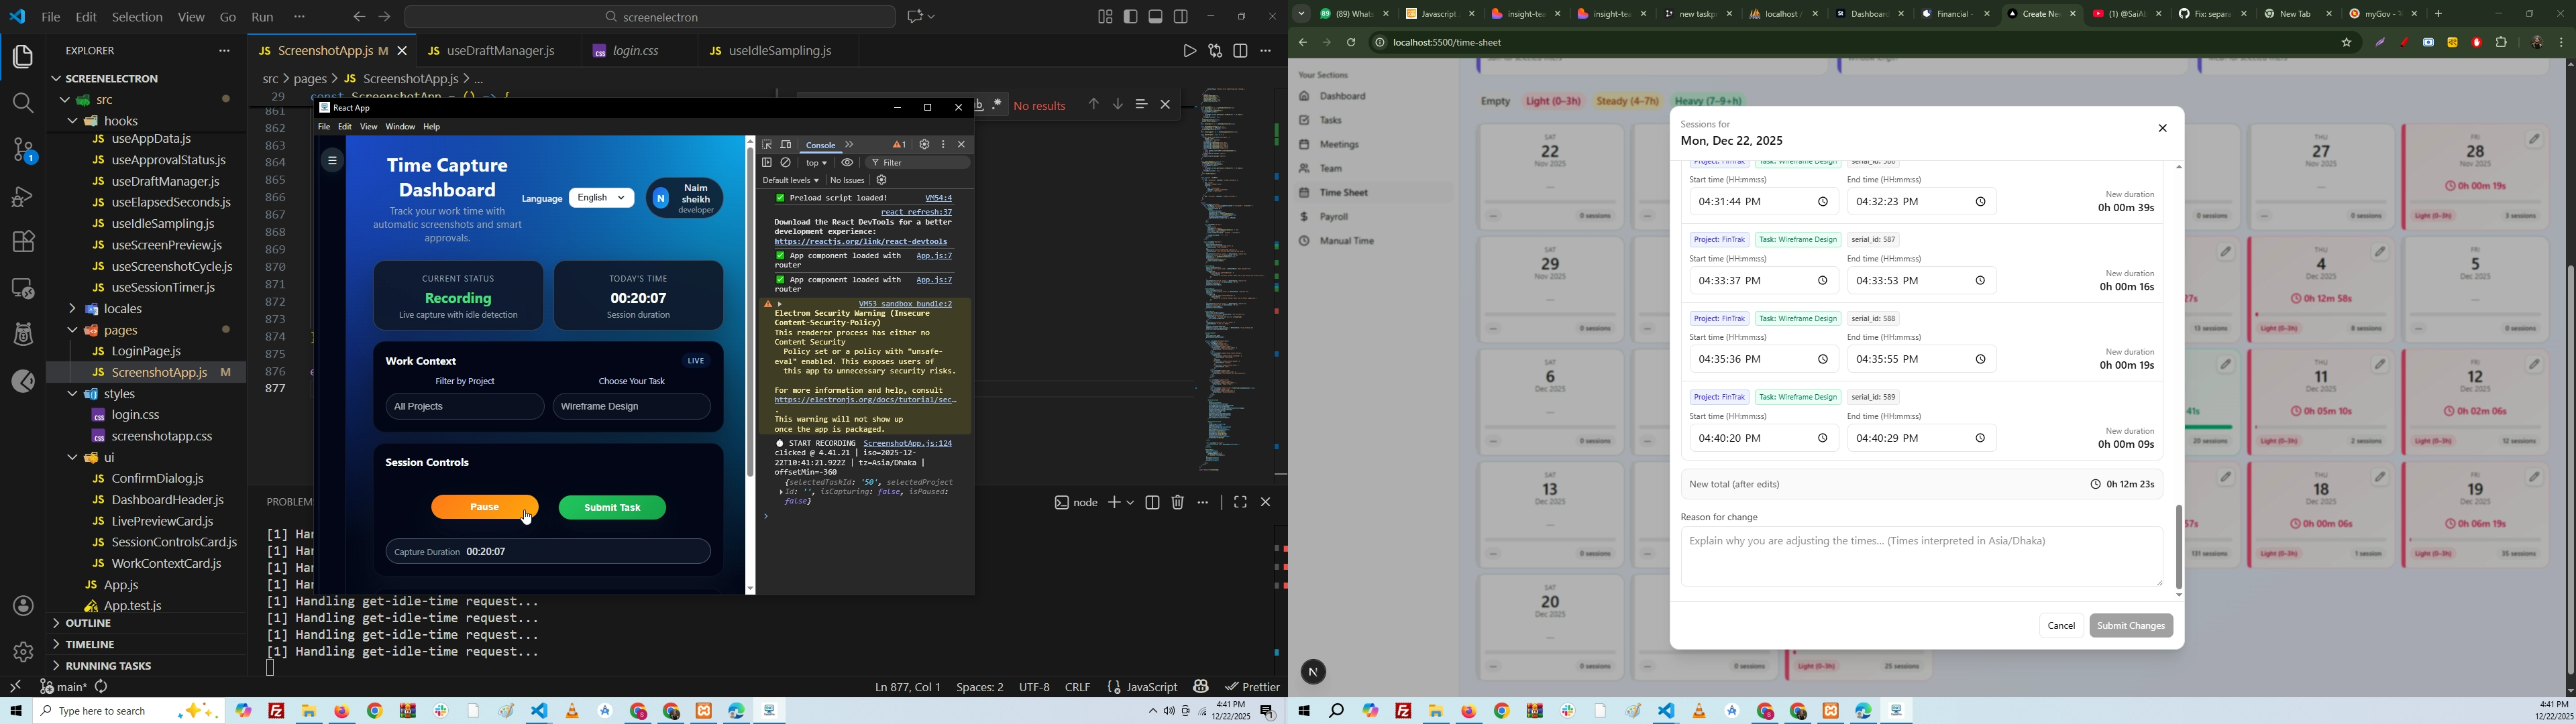This screenshot has height=724, width=2576.
Task: Open the Default levels dropdown
Action: 791,181
